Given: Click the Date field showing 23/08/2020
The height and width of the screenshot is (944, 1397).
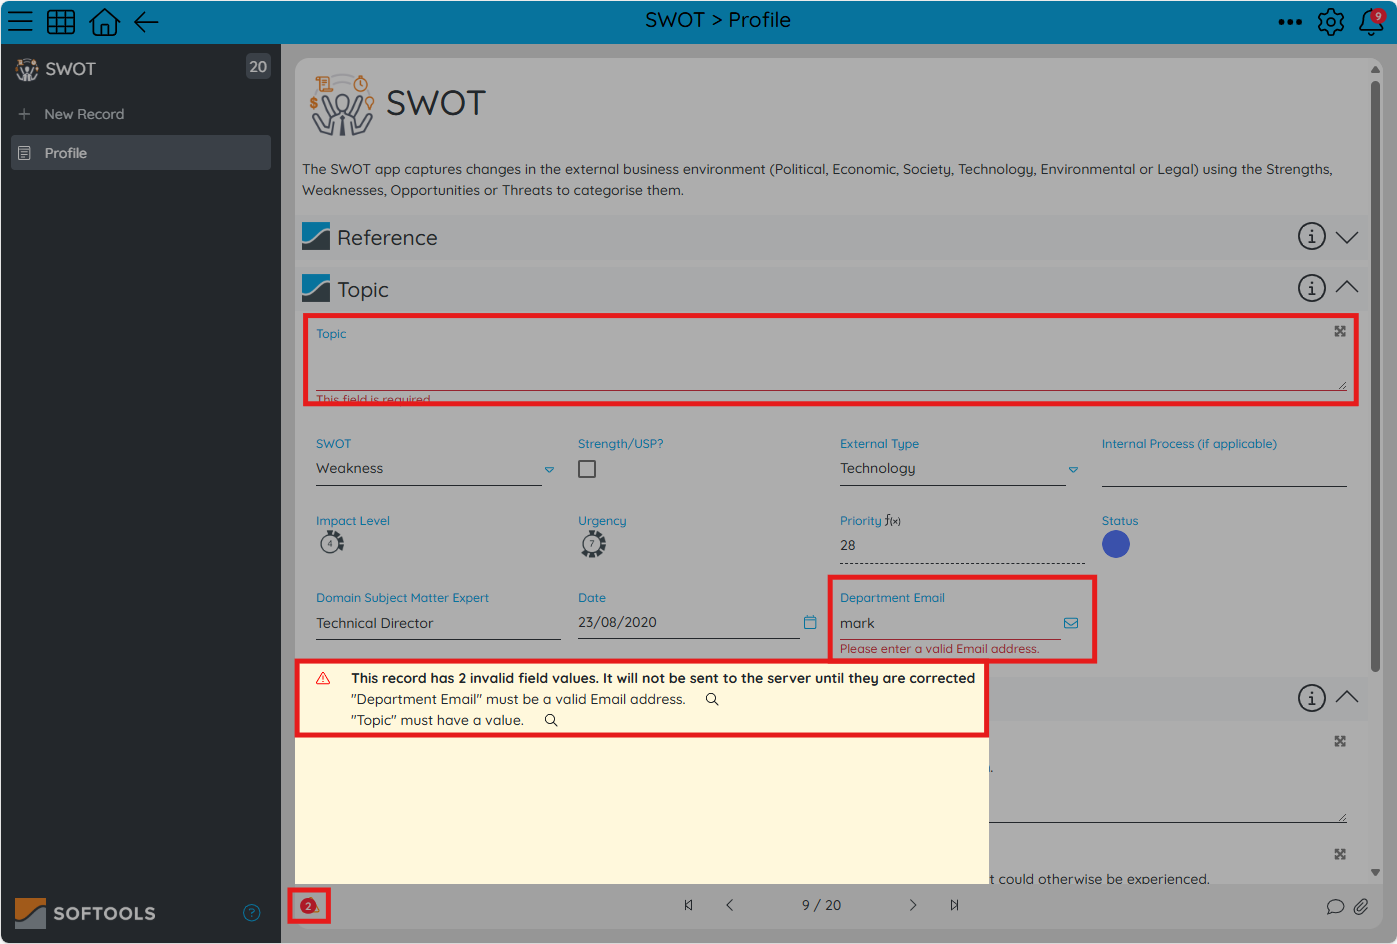Looking at the screenshot, I should tap(689, 623).
